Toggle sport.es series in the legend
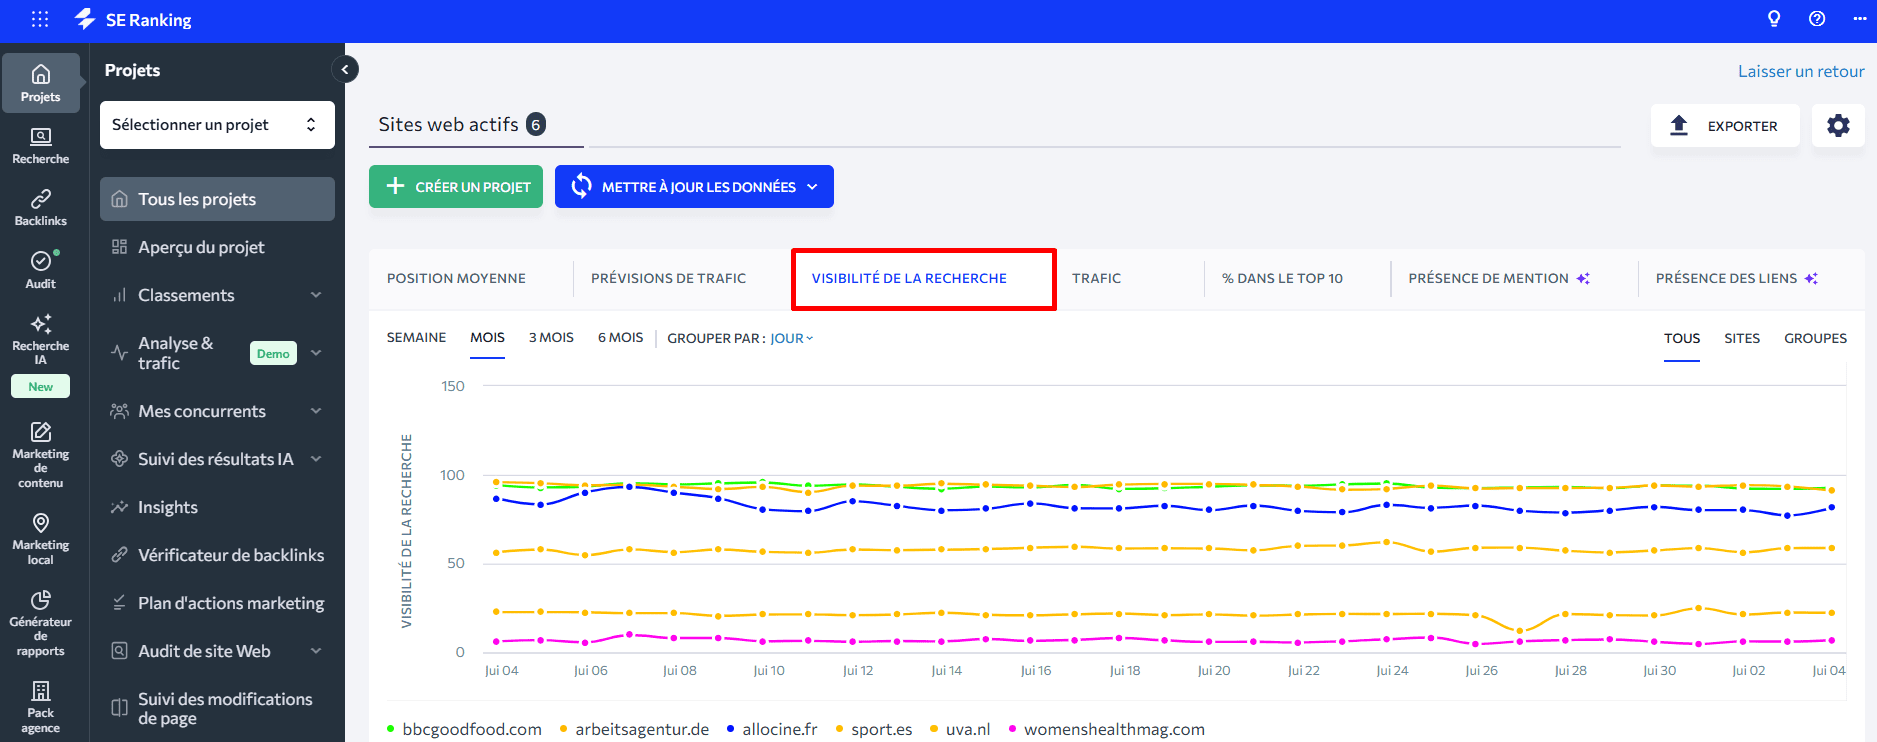The height and width of the screenshot is (742, 1877). pos(873,729)
